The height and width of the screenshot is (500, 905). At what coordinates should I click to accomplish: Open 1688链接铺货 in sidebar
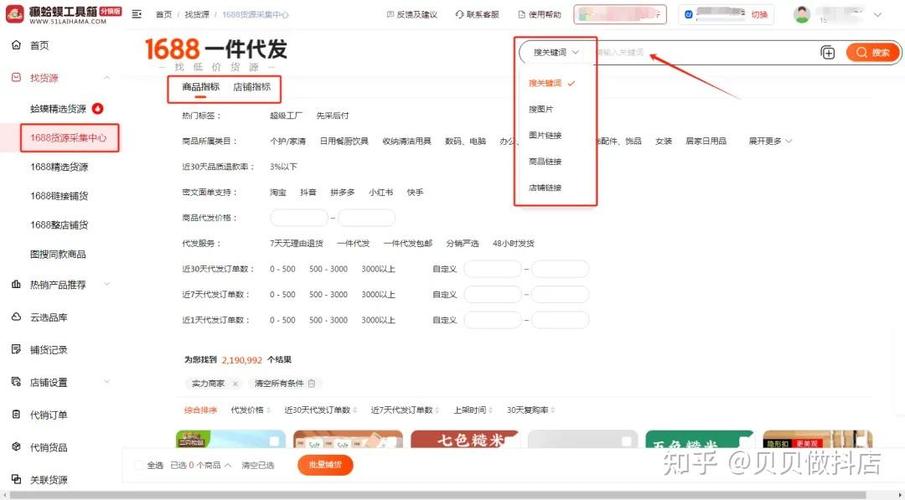pyautogui.click(x=59, y=196)
